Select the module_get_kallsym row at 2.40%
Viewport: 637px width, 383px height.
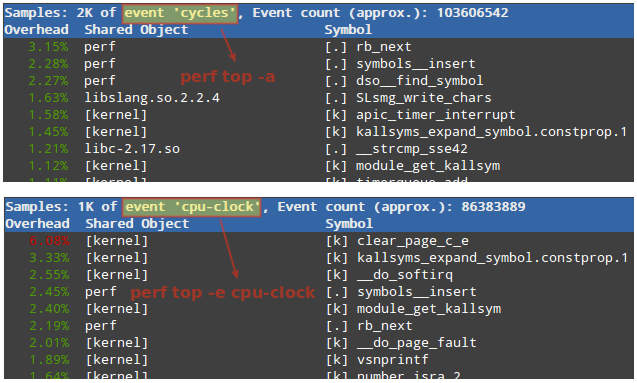[x=319, y=309]
